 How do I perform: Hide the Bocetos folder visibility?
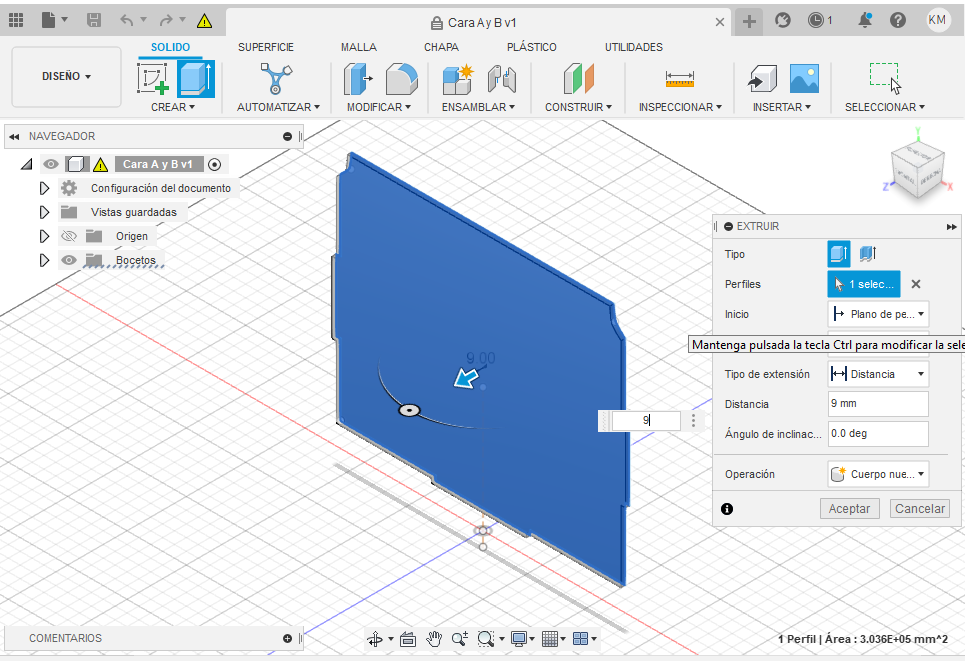point(68,260)
